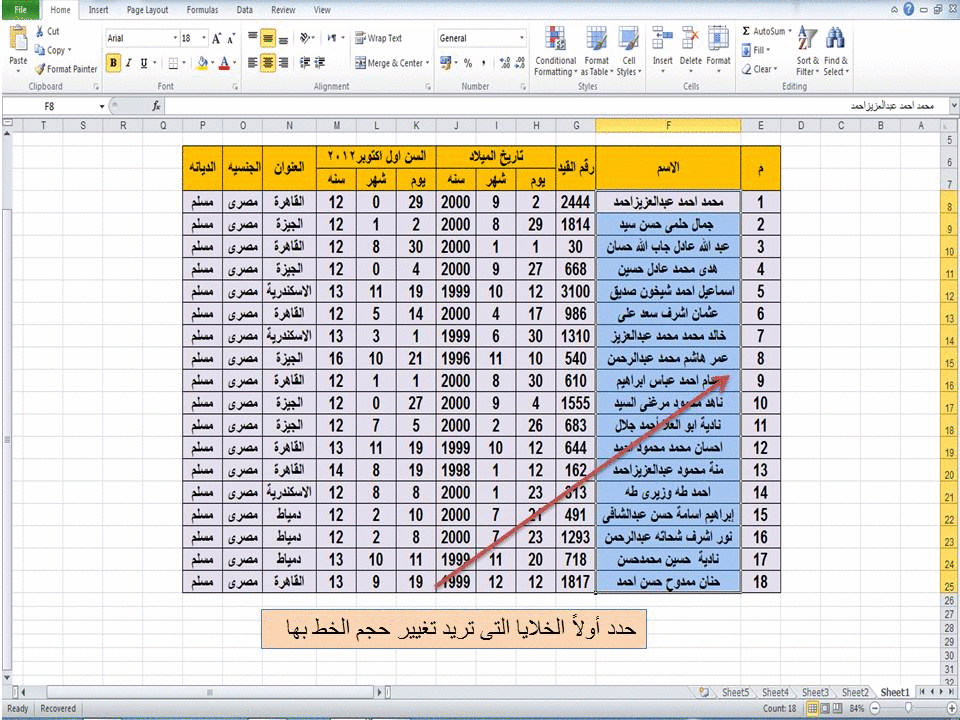Viewport: 960px width, 720px height.
Task: Click the insert function fx icon
Action: (156, 107)
